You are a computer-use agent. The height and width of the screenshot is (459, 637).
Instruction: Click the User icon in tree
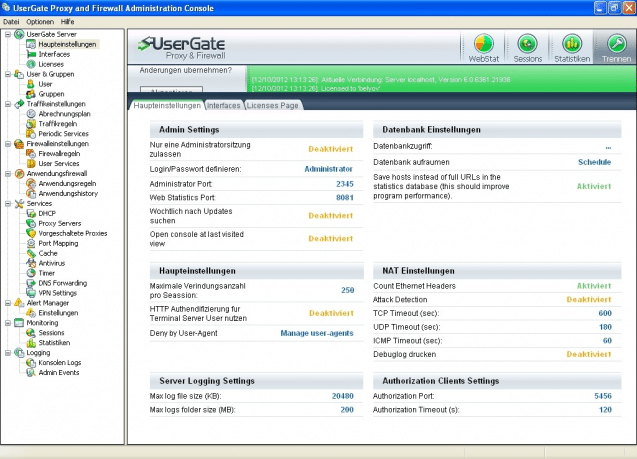tap(31, 84)
